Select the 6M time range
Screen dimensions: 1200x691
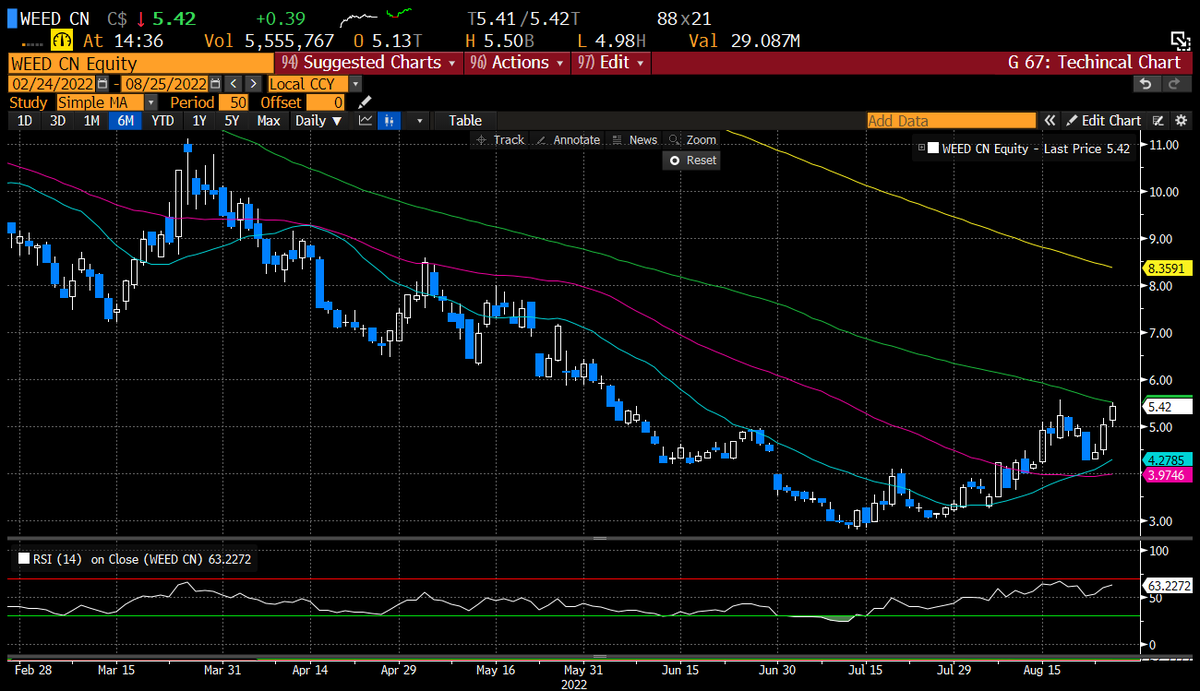point(125,120)
